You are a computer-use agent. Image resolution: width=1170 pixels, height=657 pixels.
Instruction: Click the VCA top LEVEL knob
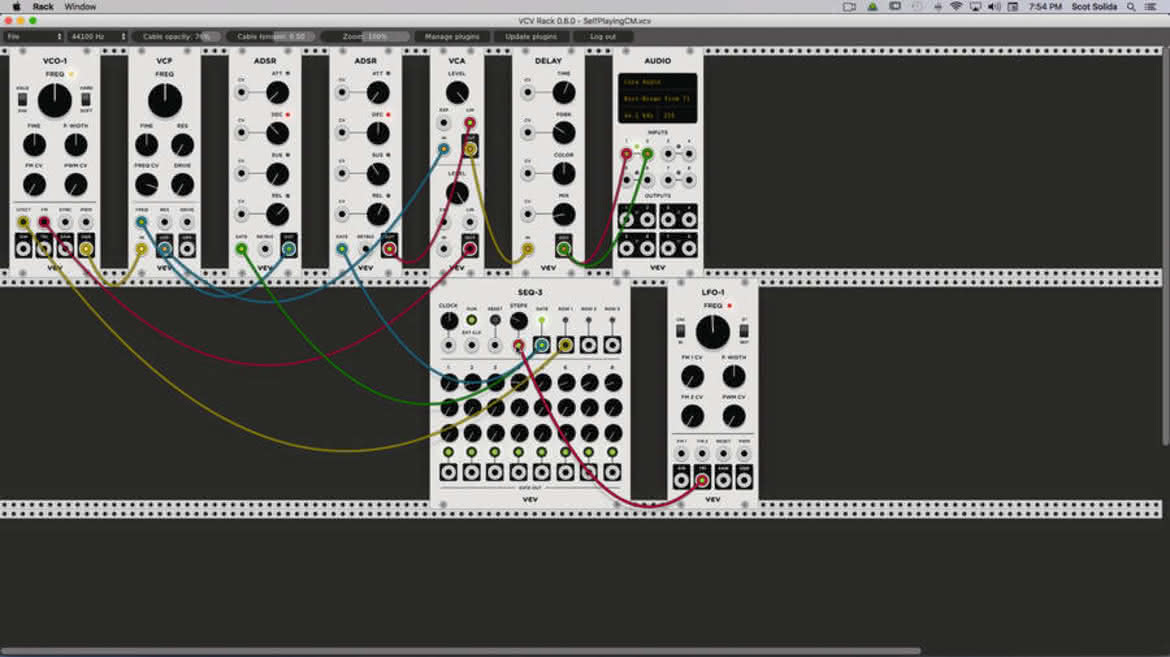pos(457,93)
